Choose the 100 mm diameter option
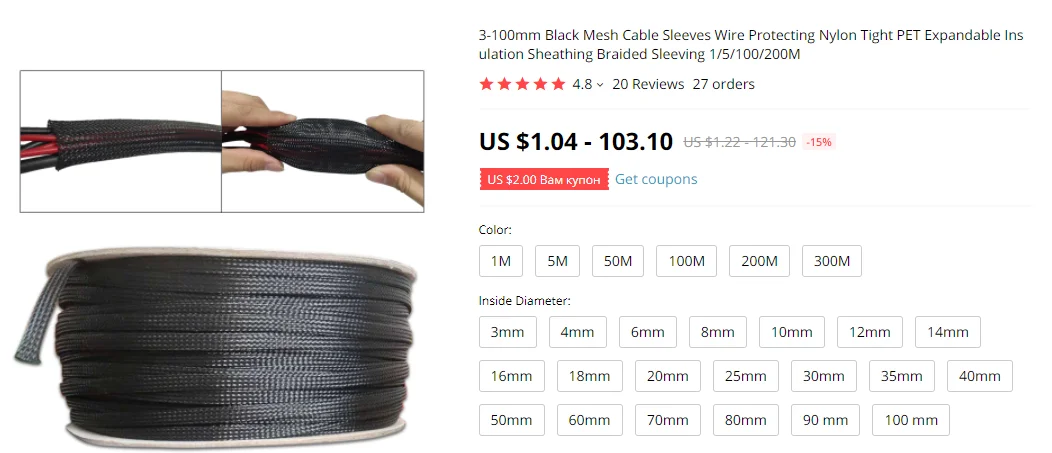 click(x=911, y=420)
